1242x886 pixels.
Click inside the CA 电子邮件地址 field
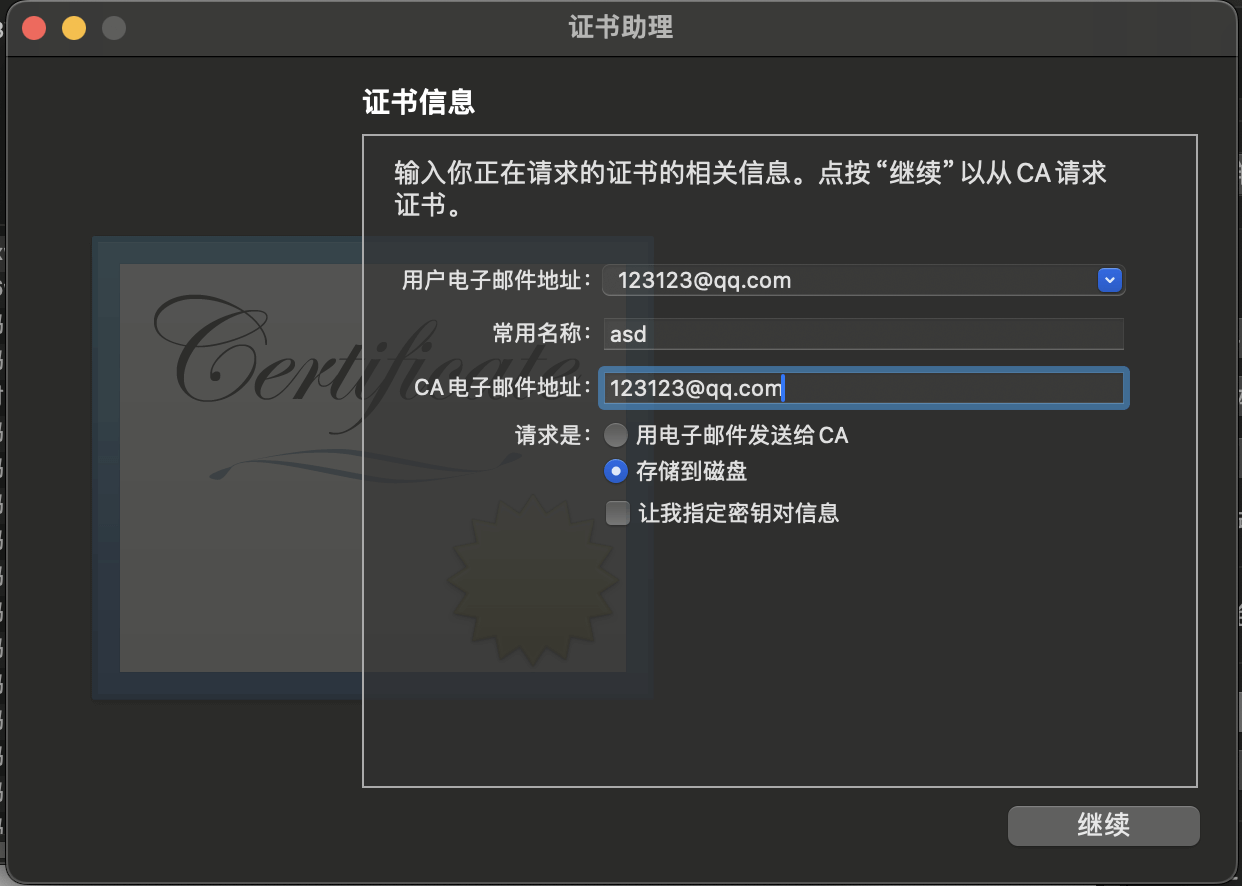click(864, 388)
